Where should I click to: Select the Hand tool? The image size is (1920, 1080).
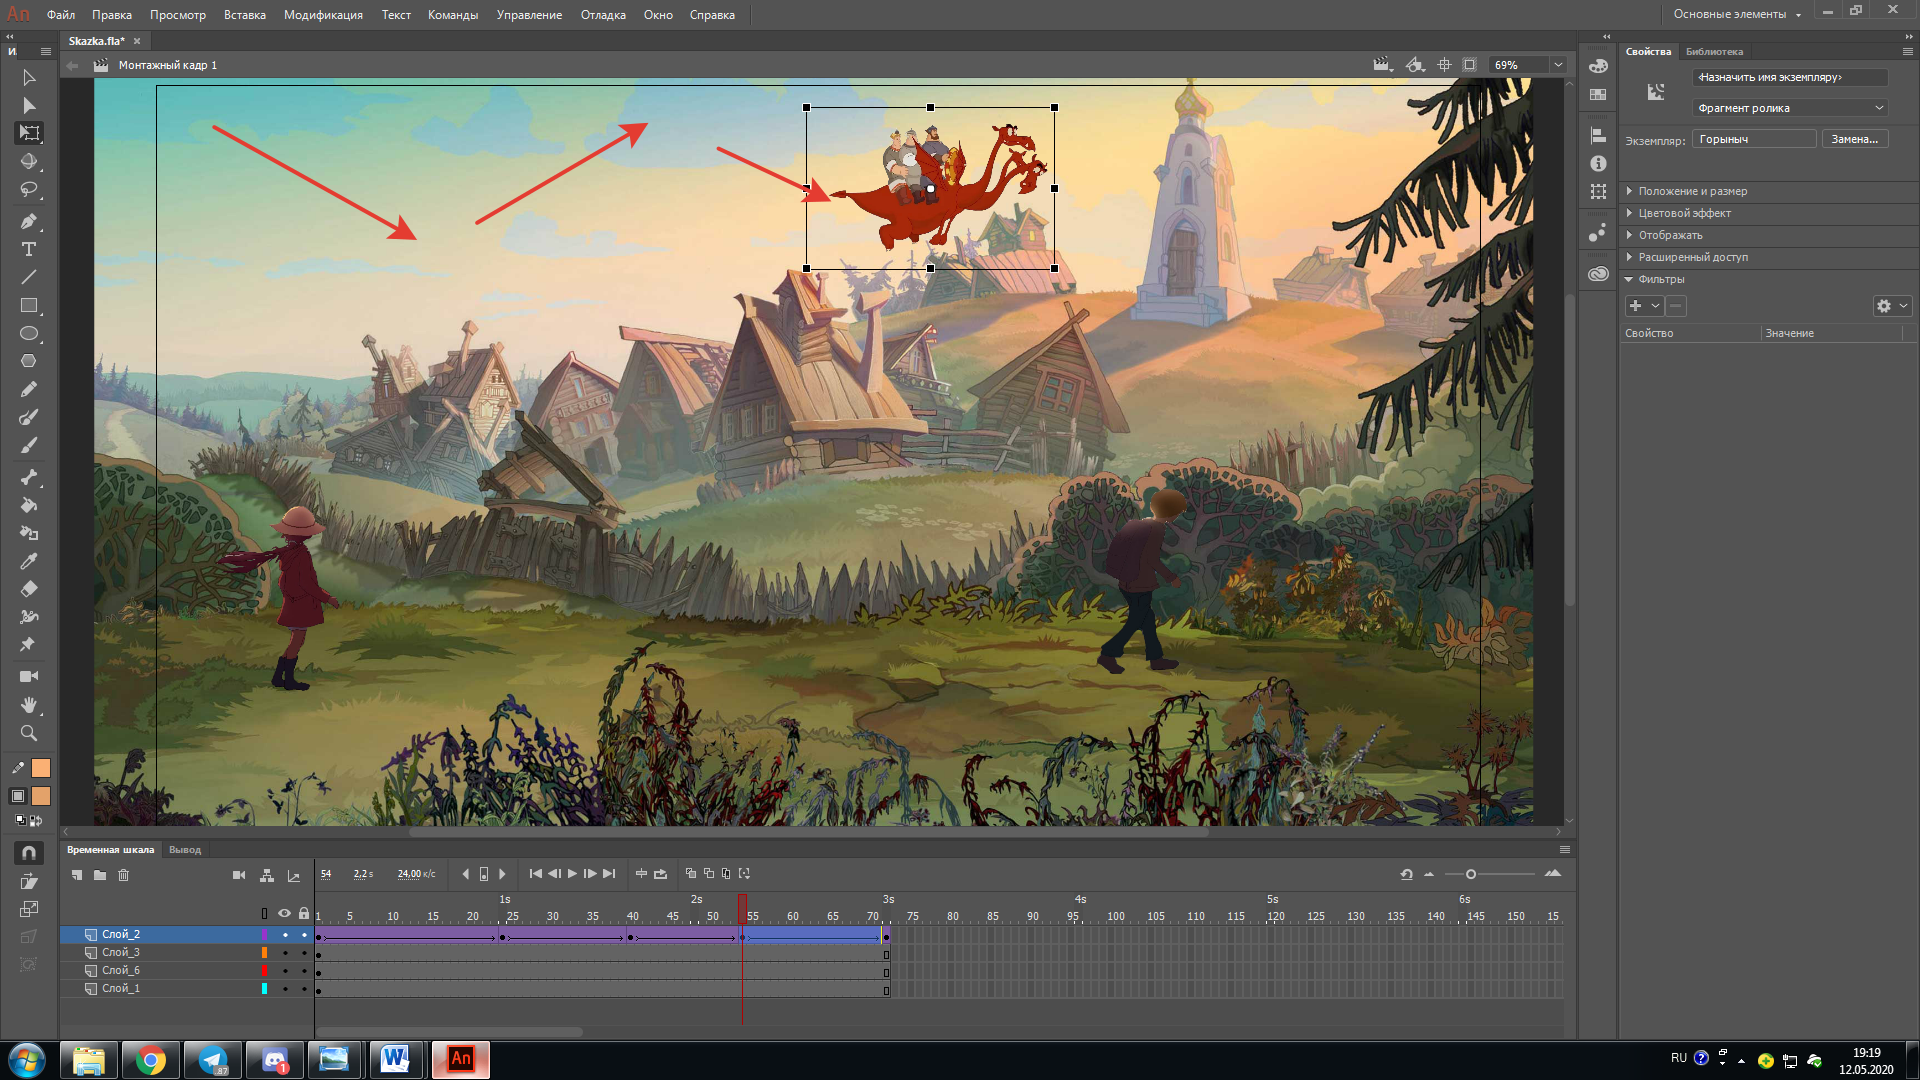point(29,705)
